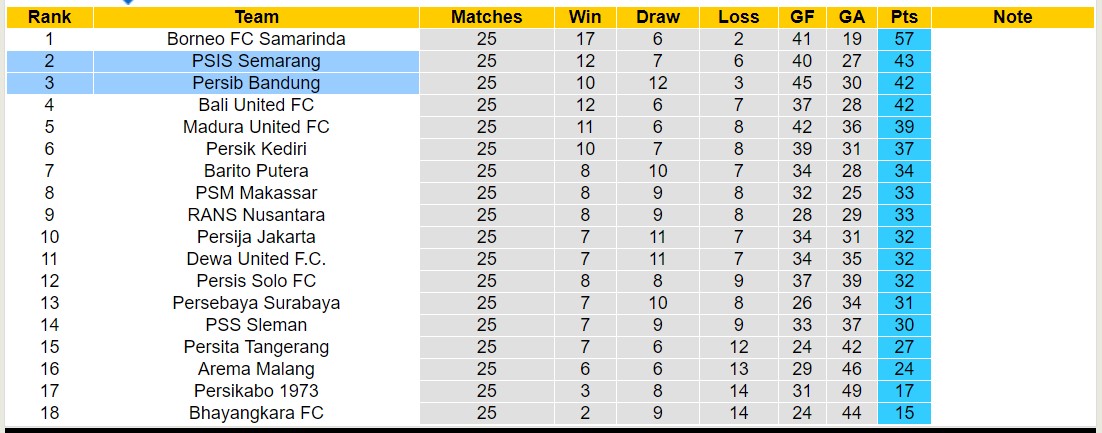Open Borneo FC Samarinda team entry
Viewport: 1102px width, 433px height.
(257, 39)
